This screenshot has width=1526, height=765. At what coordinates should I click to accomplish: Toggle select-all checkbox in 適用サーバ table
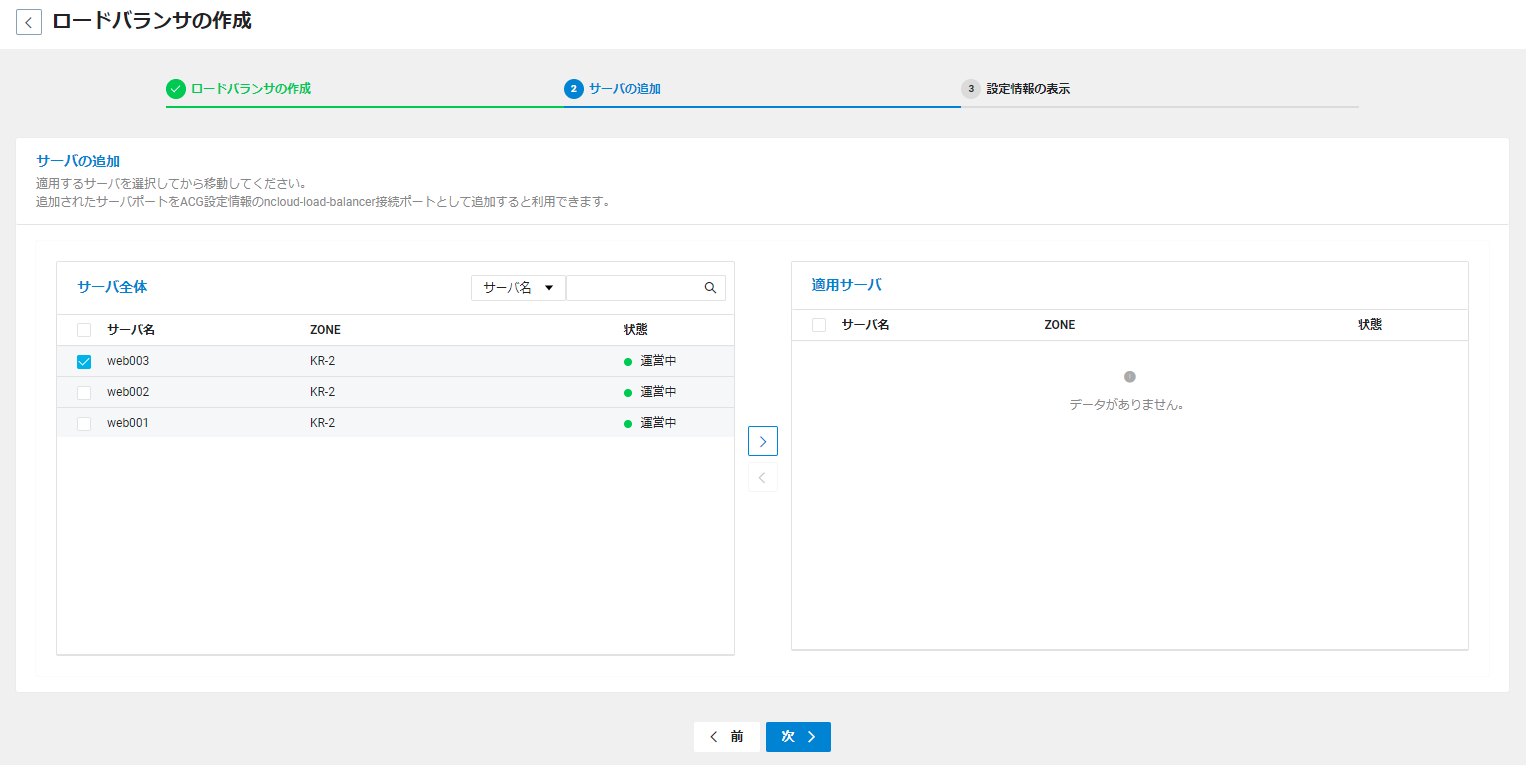coord(819,325)
